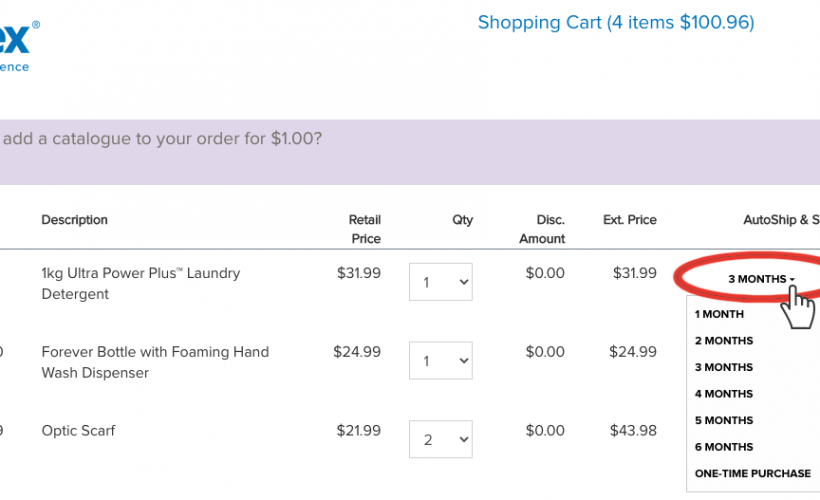Open quantity dropdown for Forever Bottle
The image size is (820, 500).
point(440,361)
